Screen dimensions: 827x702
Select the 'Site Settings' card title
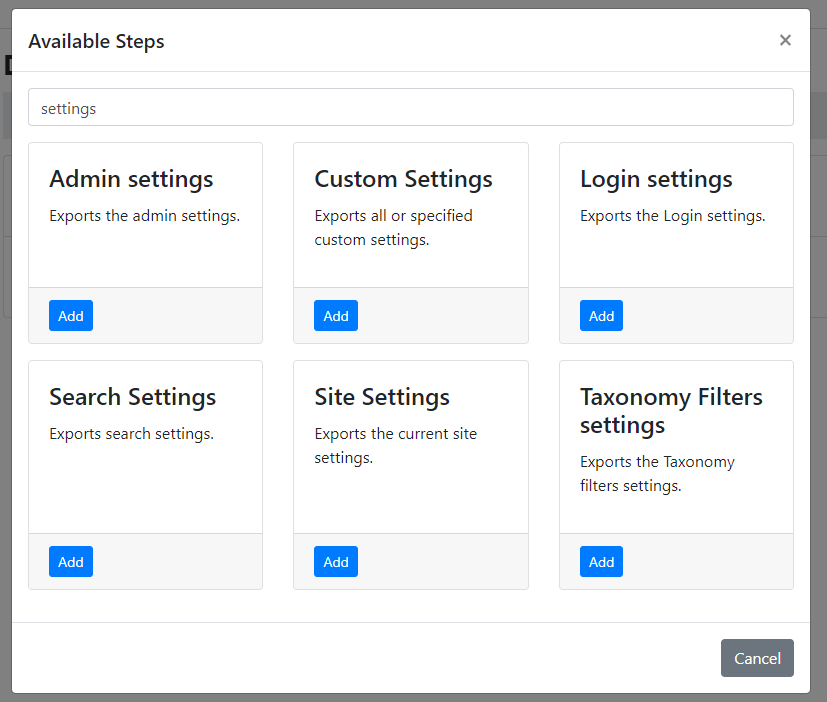tap(382, 397)
